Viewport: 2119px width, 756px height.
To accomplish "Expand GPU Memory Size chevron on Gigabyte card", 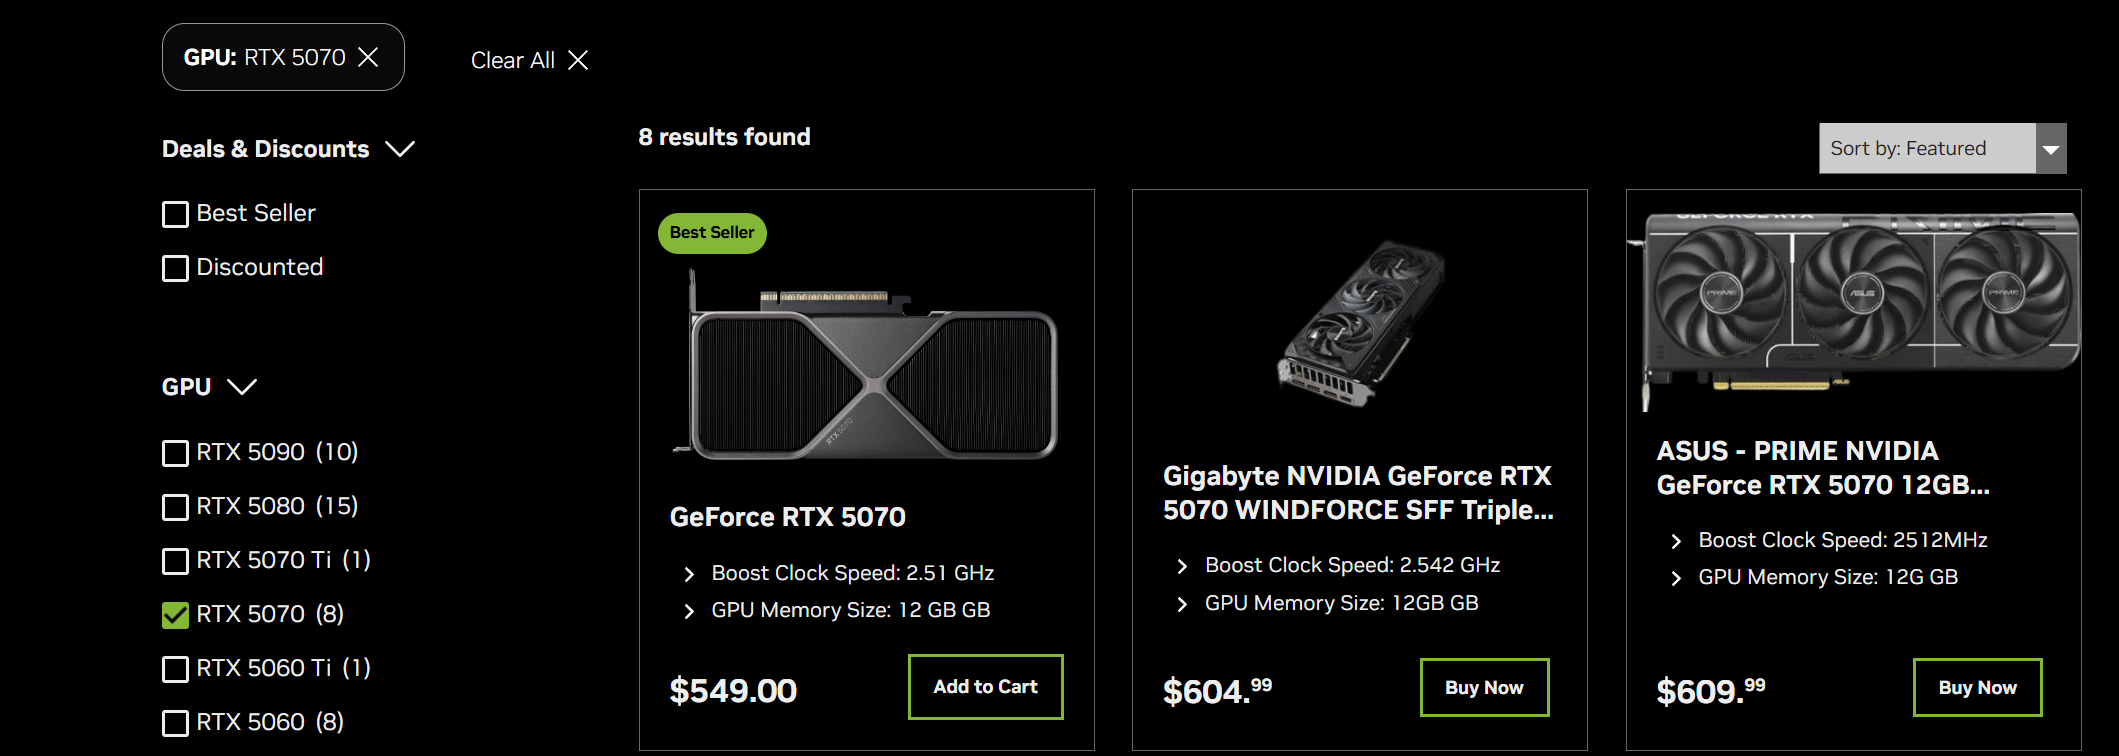I will 1182,604.
